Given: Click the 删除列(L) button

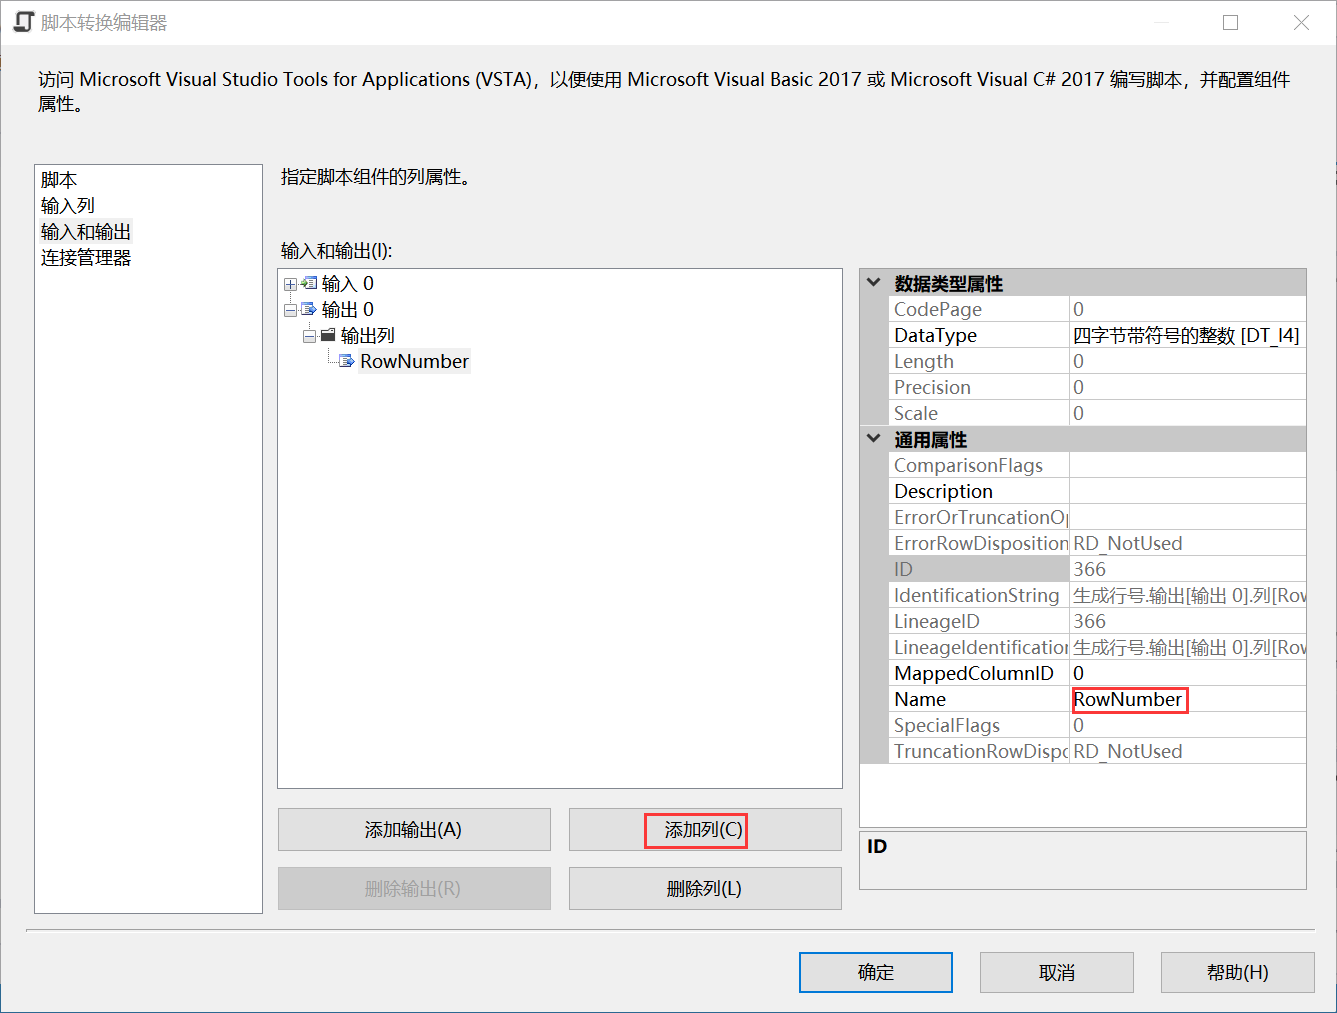Looking at the screenshot, I should pos(705,889).
